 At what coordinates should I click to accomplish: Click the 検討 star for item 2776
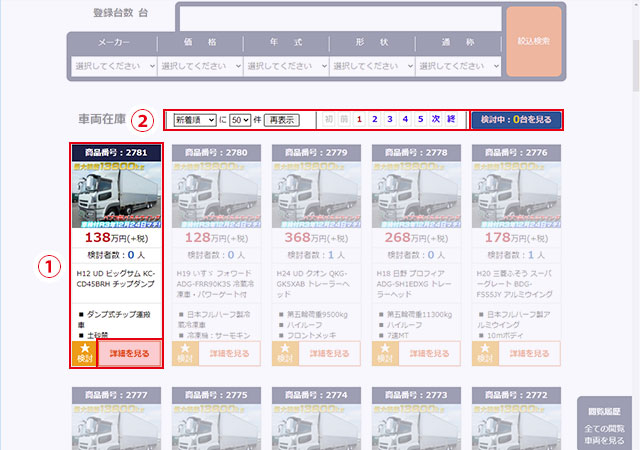485,353
